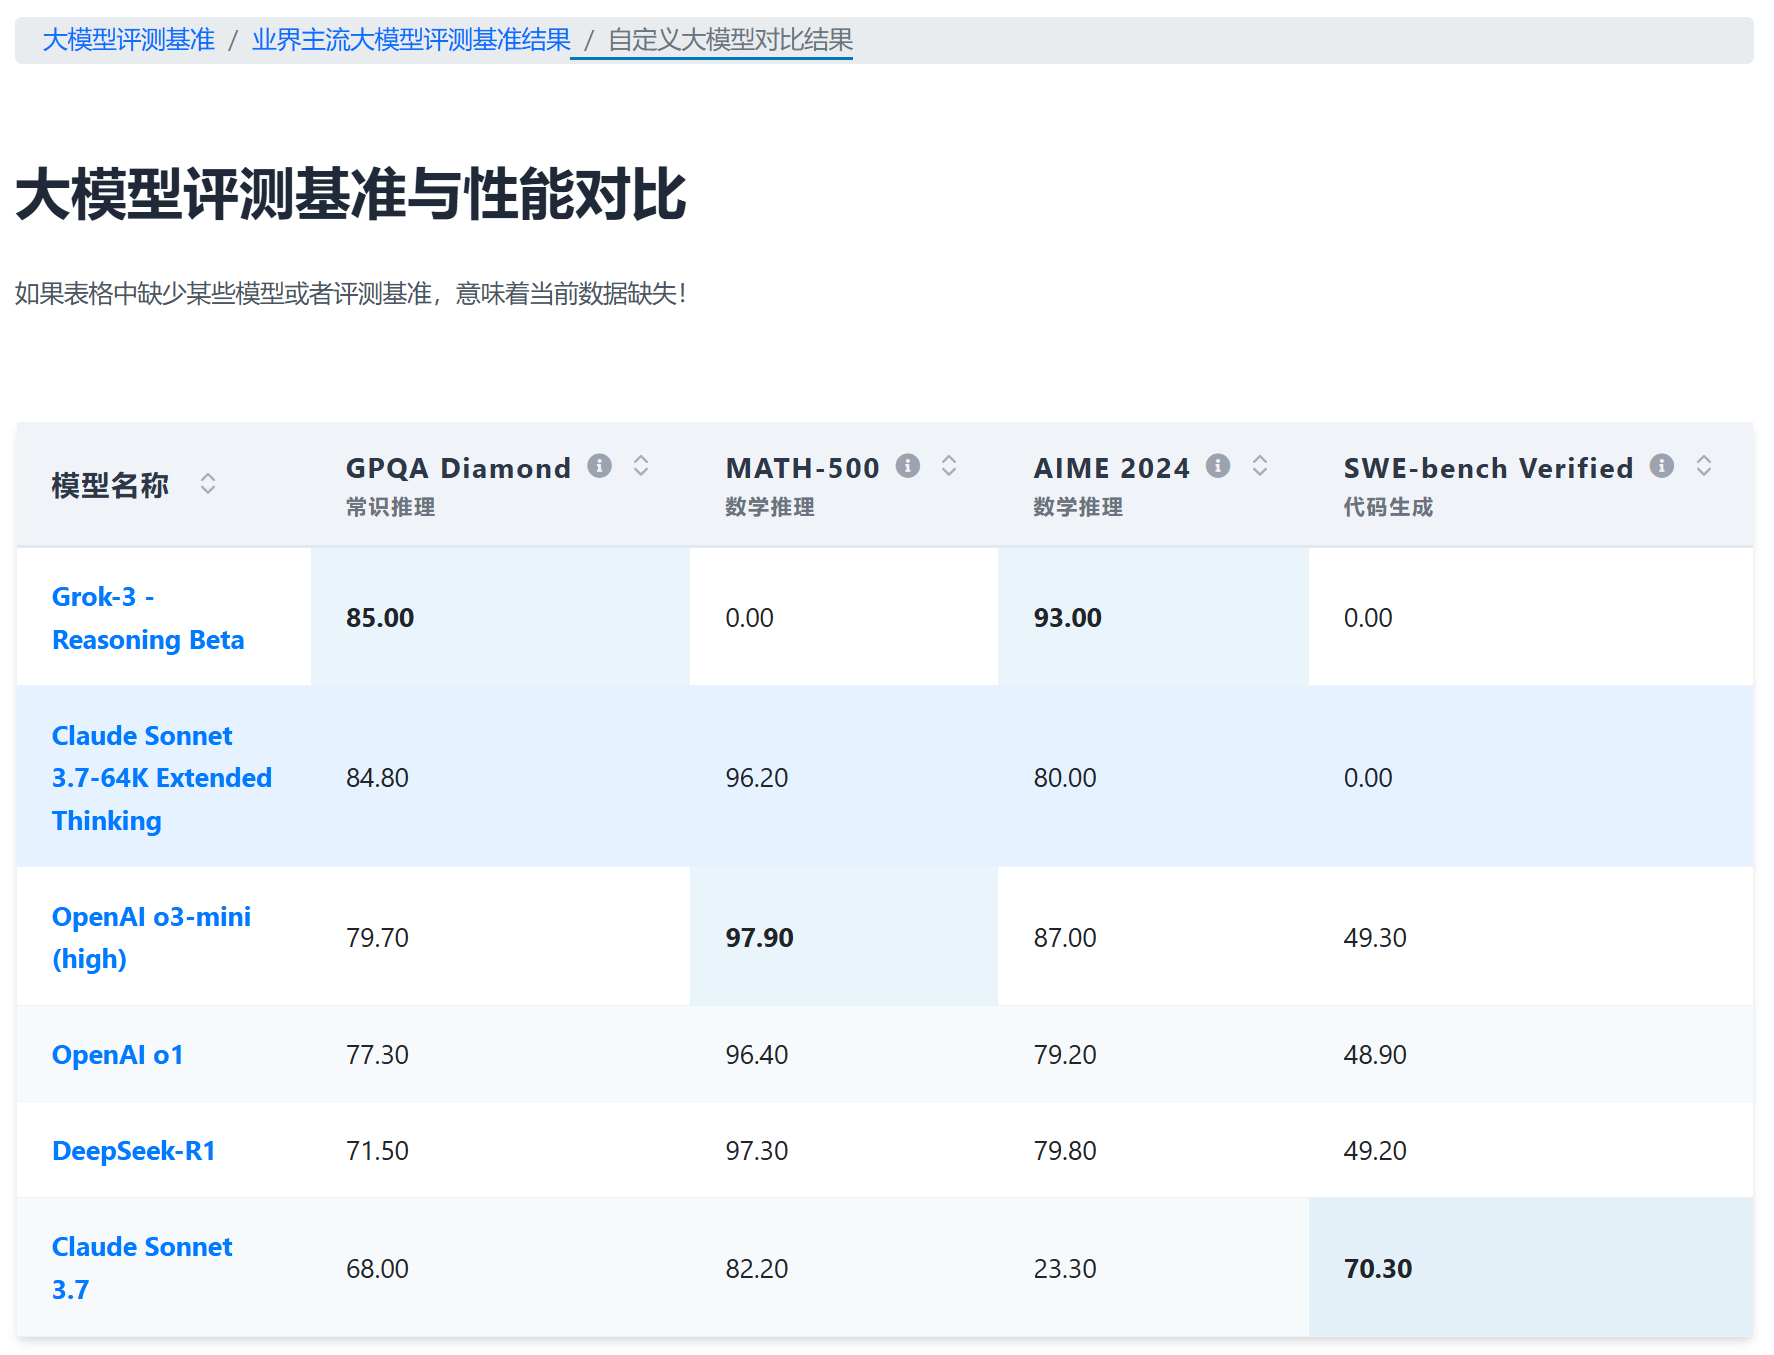1774x1355 pixels.
Task: Sort table by 模型名称 column arrows
Action: pos(207,484)
